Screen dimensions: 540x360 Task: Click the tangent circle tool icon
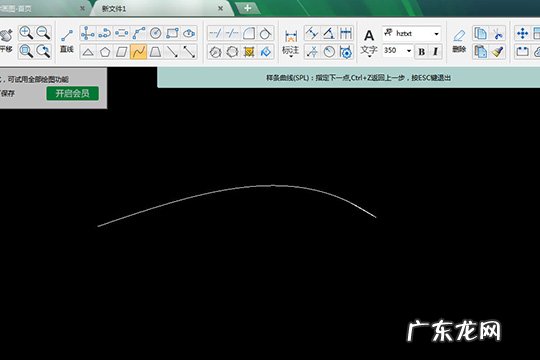click(x=266, y=33)
